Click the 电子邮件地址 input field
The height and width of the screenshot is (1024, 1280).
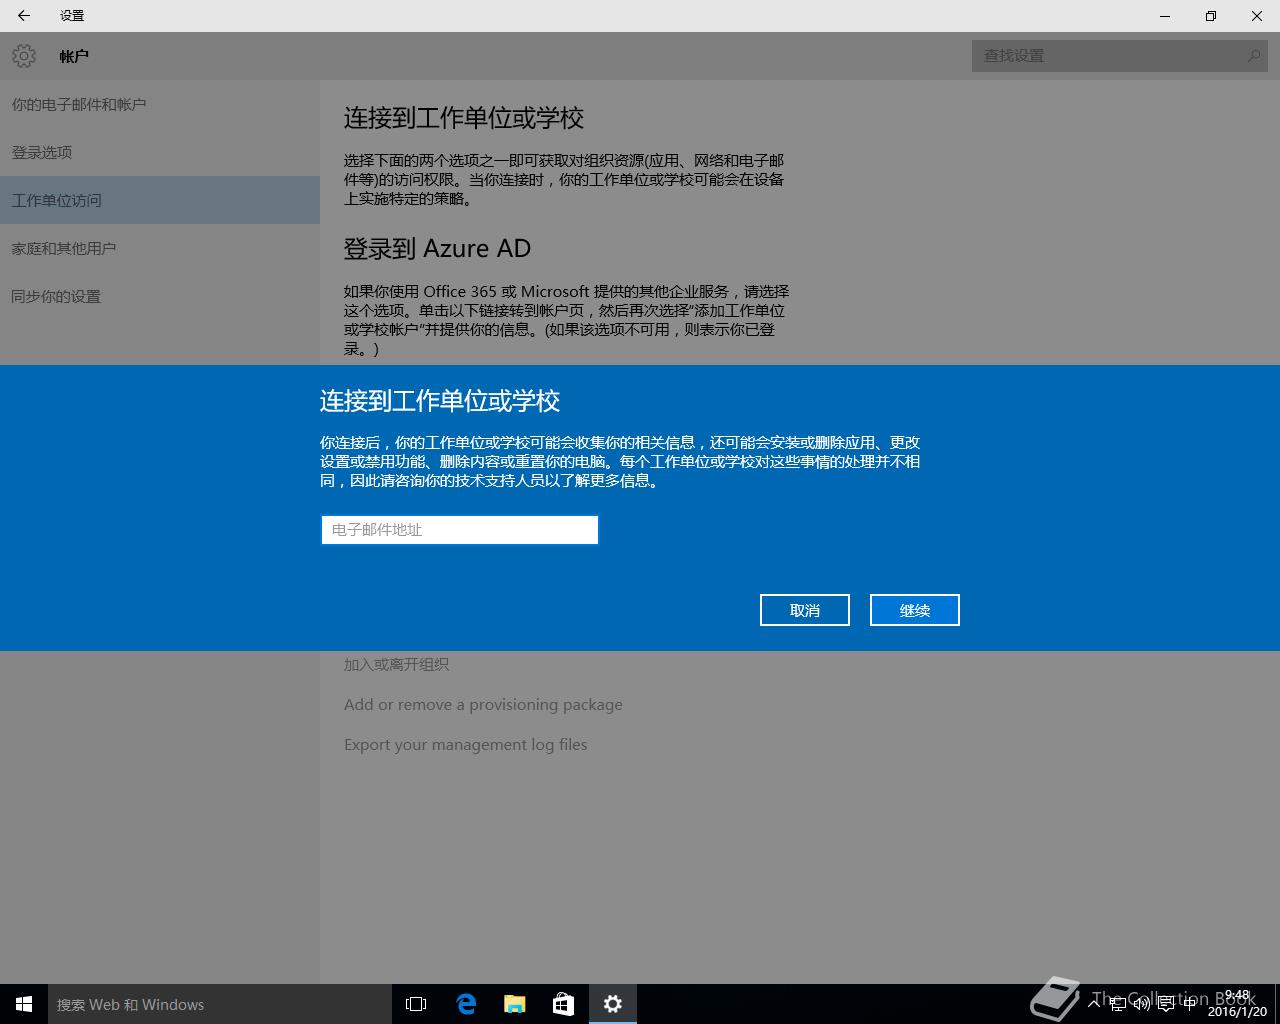coord(459,530)
